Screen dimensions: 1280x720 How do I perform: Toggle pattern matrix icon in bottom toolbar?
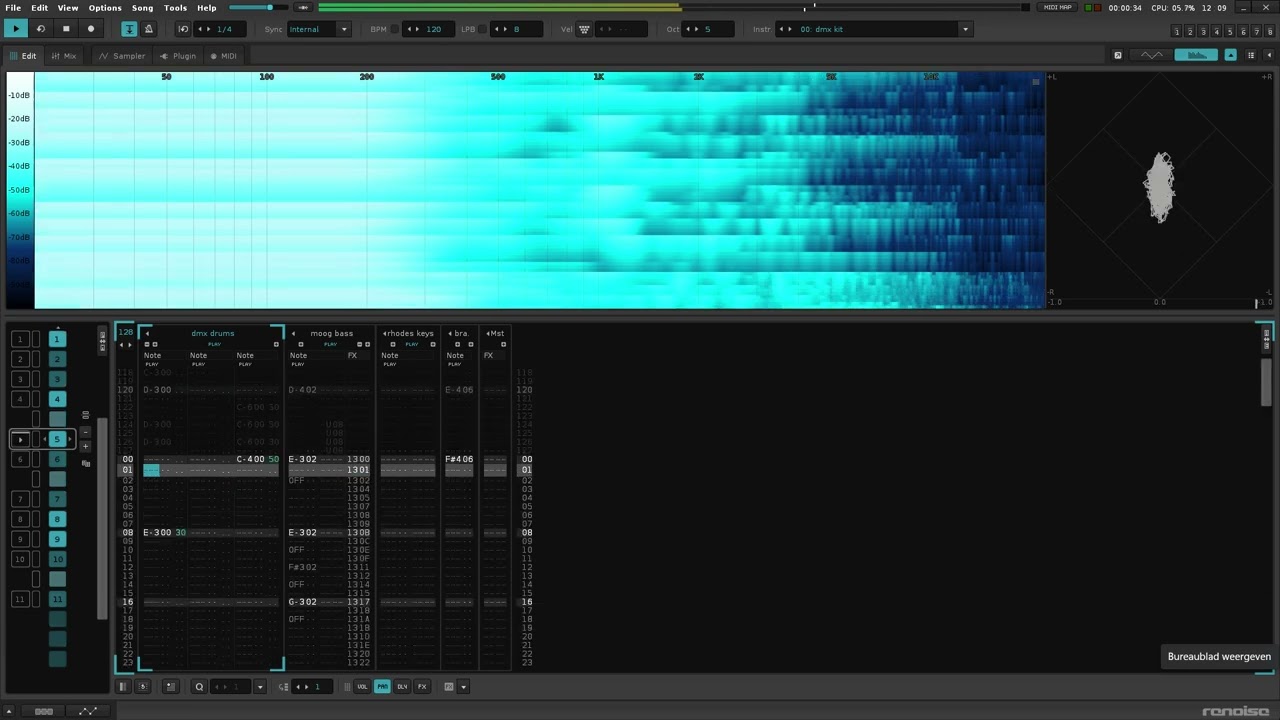123,687
